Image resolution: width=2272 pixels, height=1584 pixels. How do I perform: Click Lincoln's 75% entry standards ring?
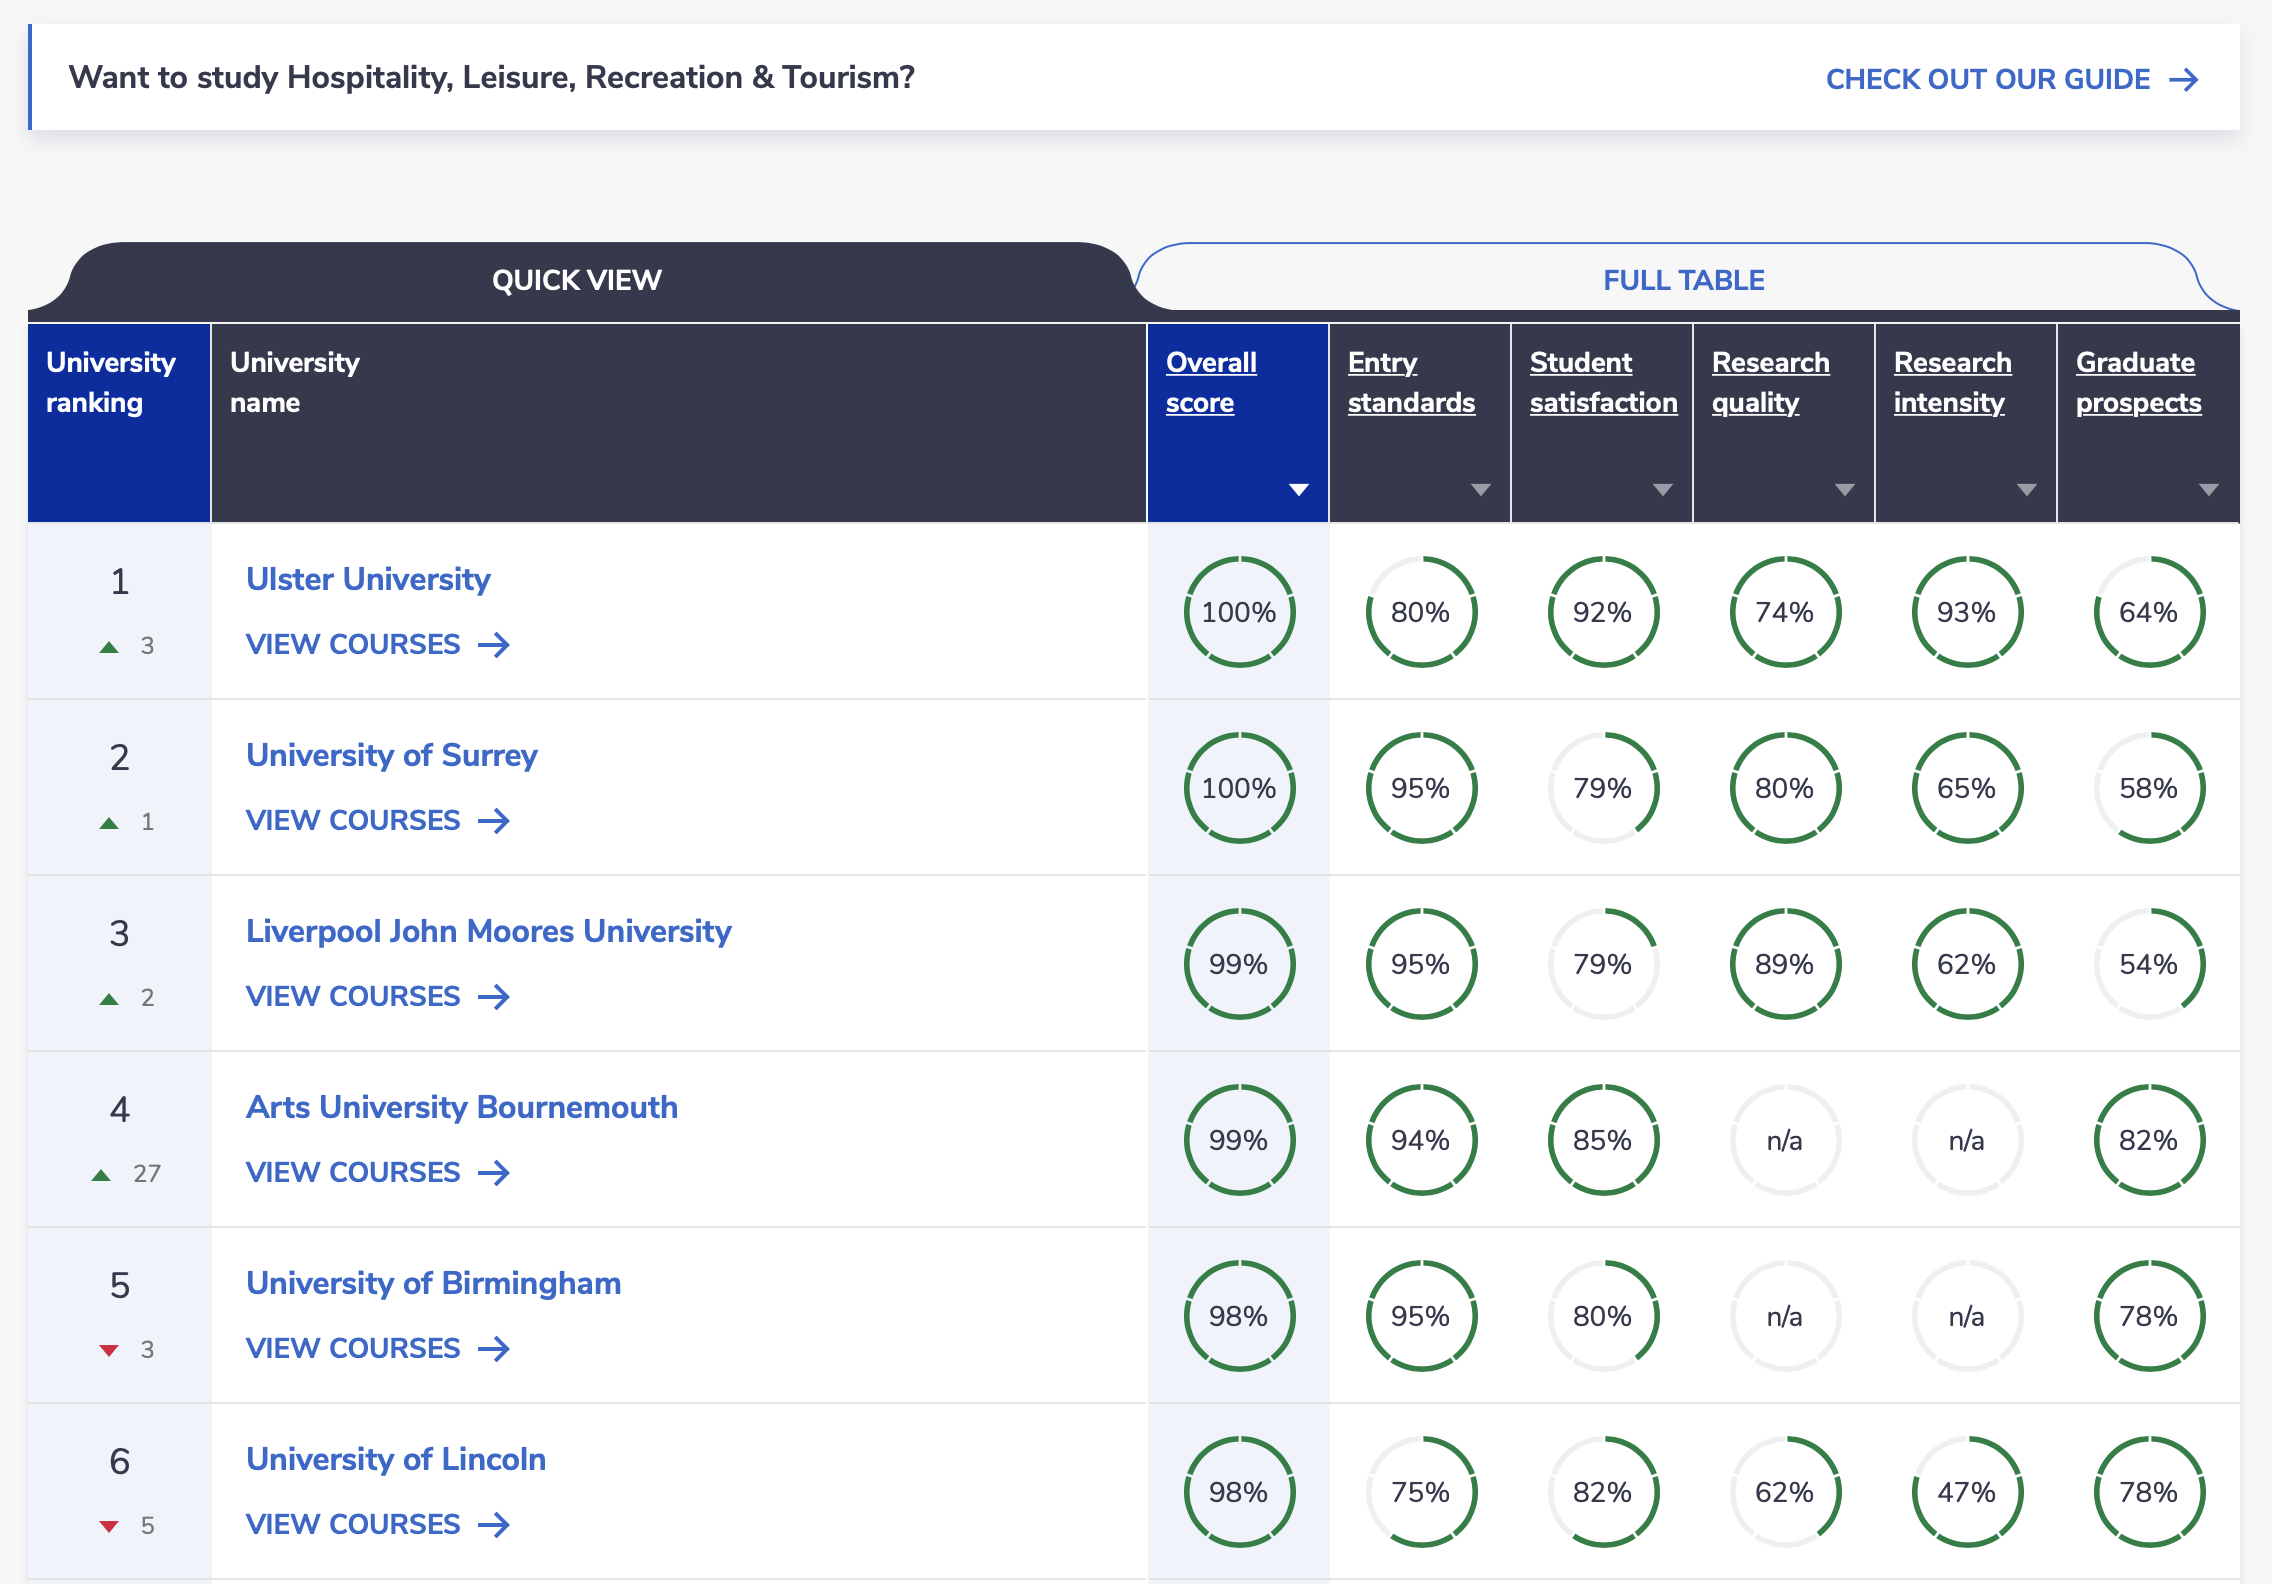pos(1421,1492)
